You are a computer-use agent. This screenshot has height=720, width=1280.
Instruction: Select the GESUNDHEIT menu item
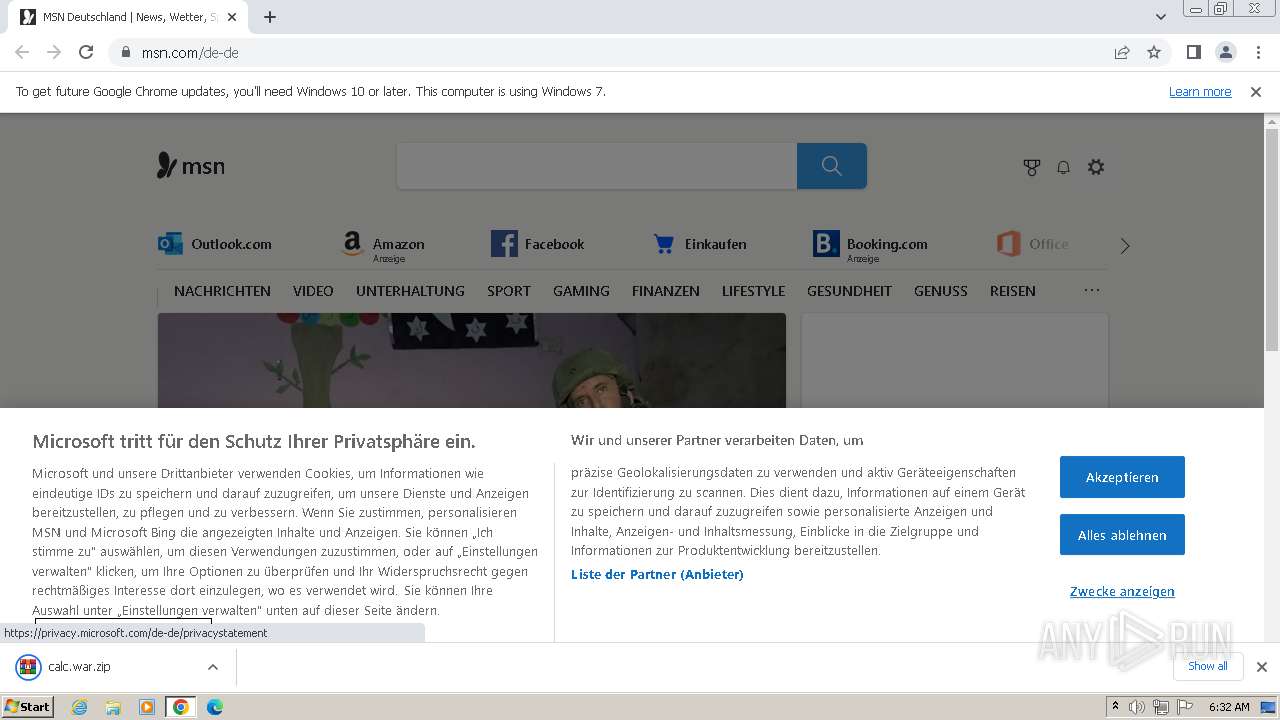[849, 291]
